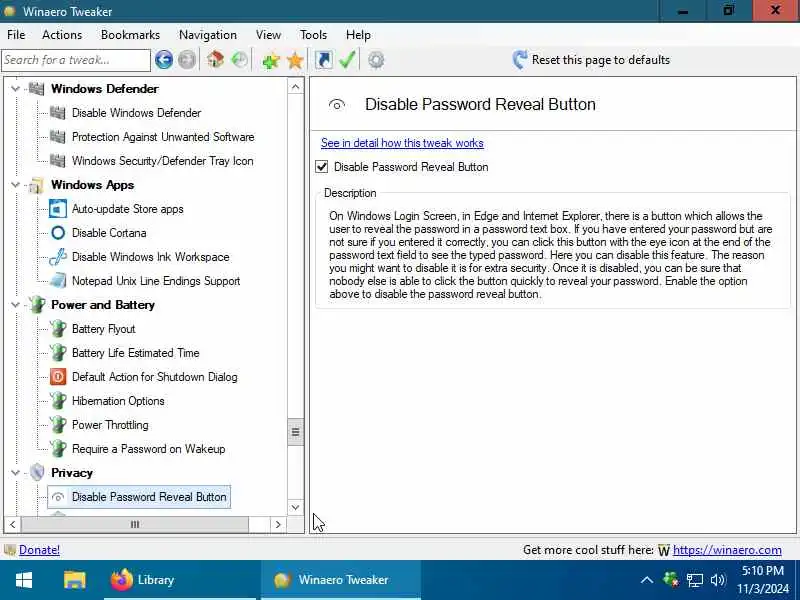Open See in detail how this tweak works link
Screen dimensions: 800x600
point(402,143)
